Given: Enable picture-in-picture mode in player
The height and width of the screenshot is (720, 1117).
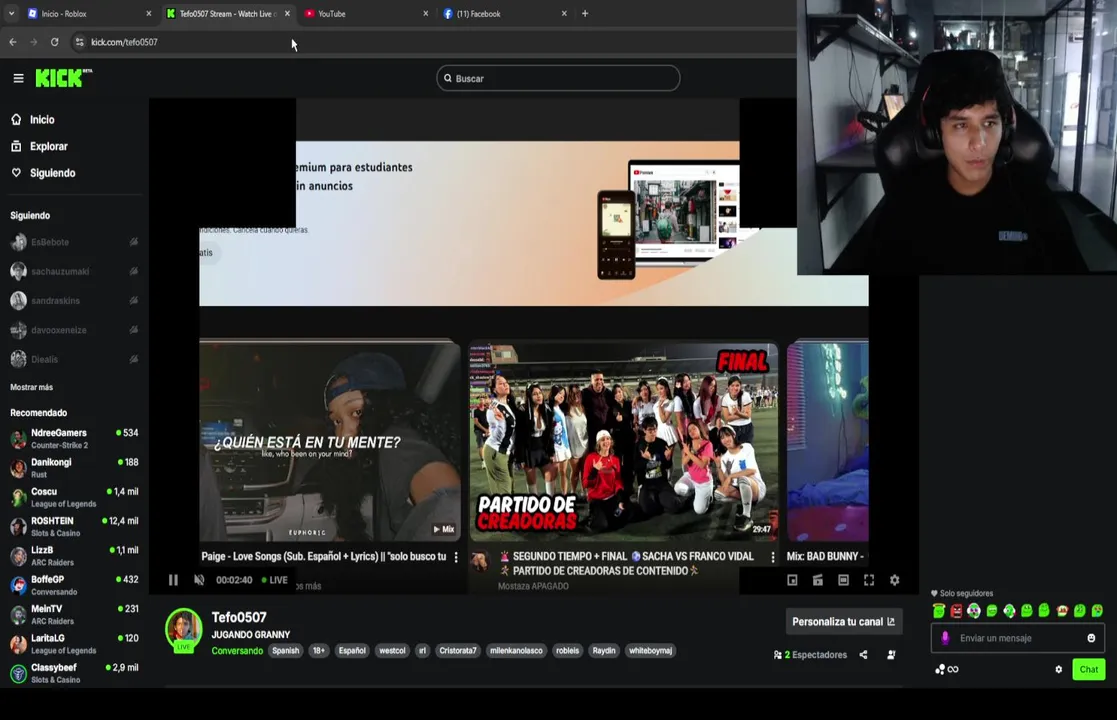Looking at the screenshot, I should 792,580.
